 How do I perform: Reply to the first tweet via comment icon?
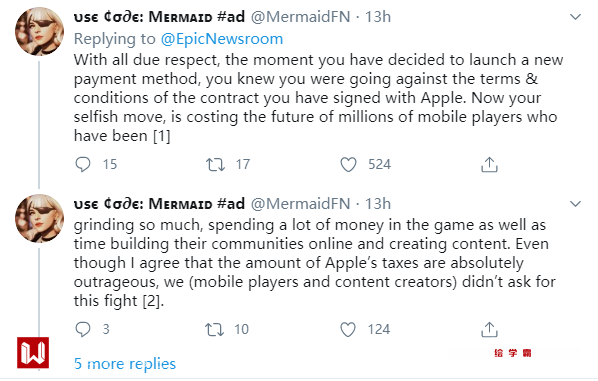(83, 165)
